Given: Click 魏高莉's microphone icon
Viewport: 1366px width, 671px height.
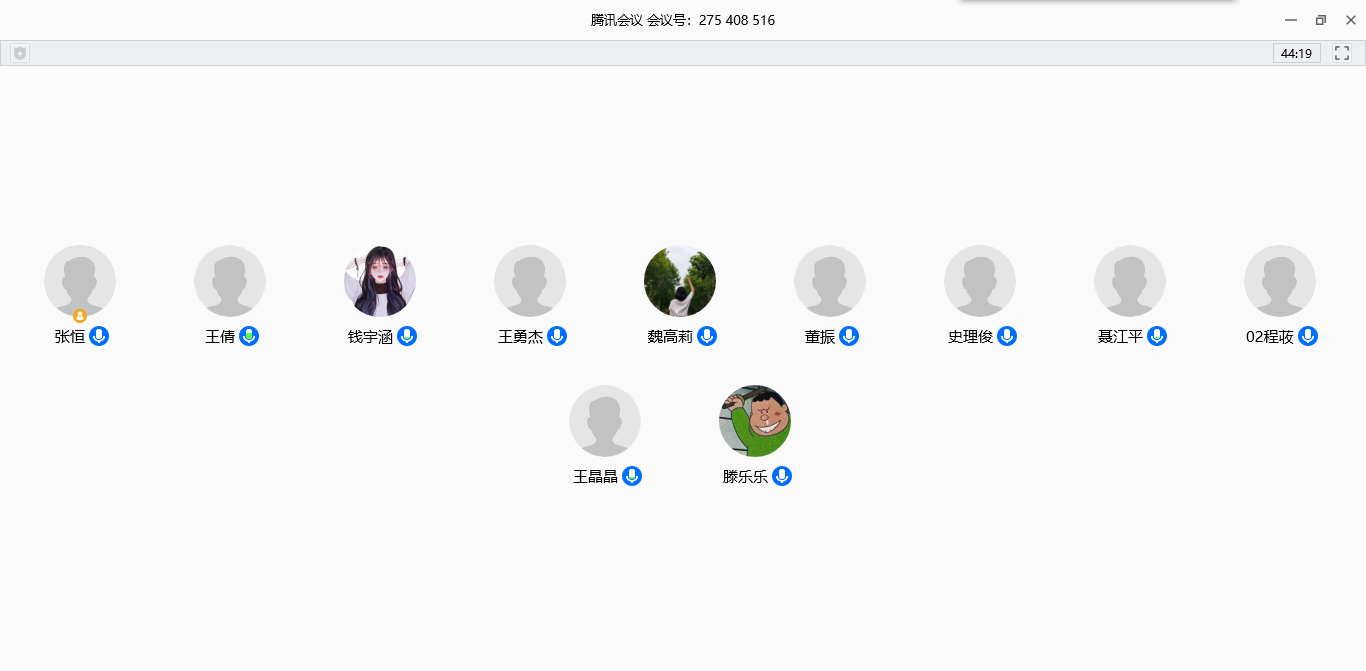Looking at the screenshot, I should click(707, 336).
